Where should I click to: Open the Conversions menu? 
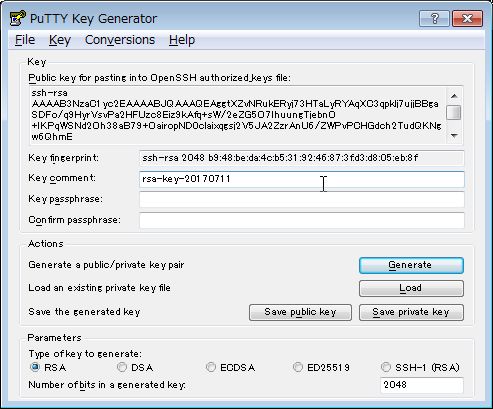pyautogui.click(x=120, y=40)
